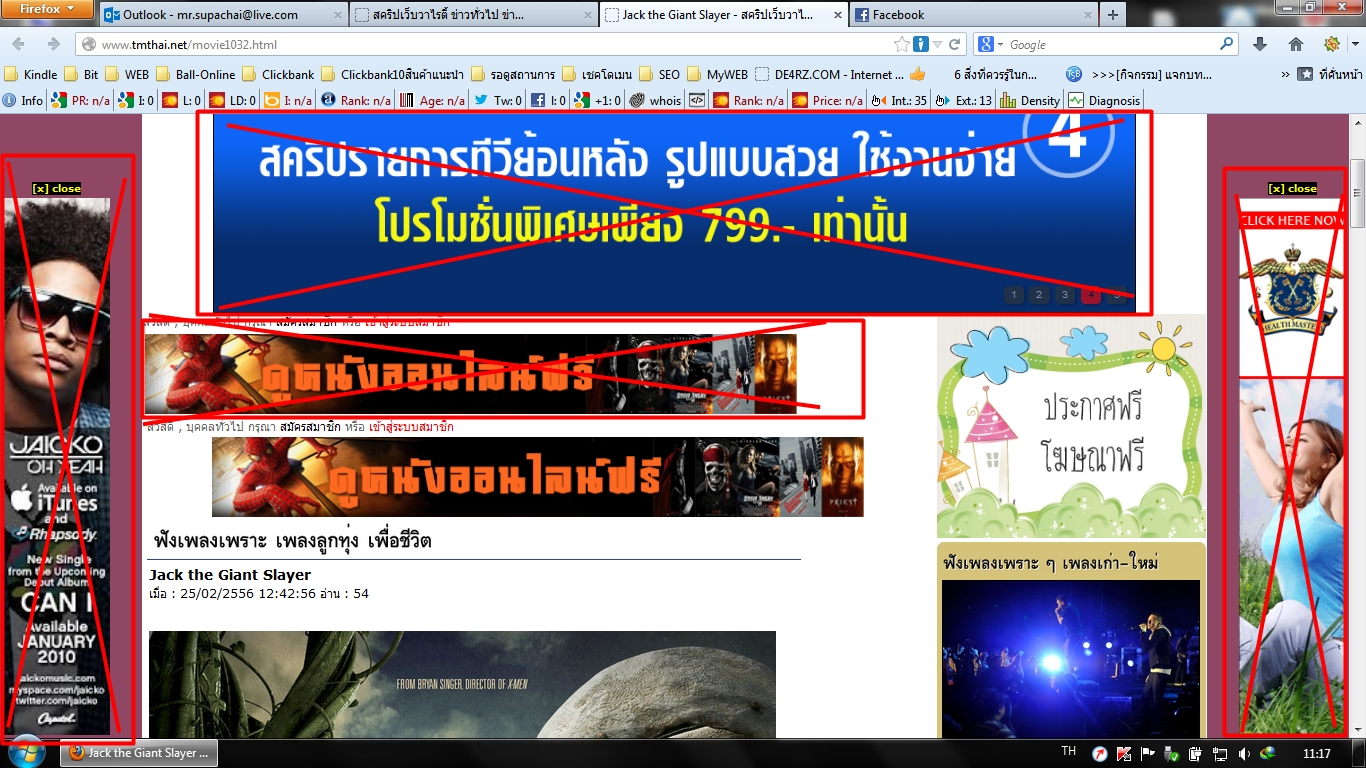
Task: Open the Clickbank bookmark folder
Action: (x=279, y=74)
